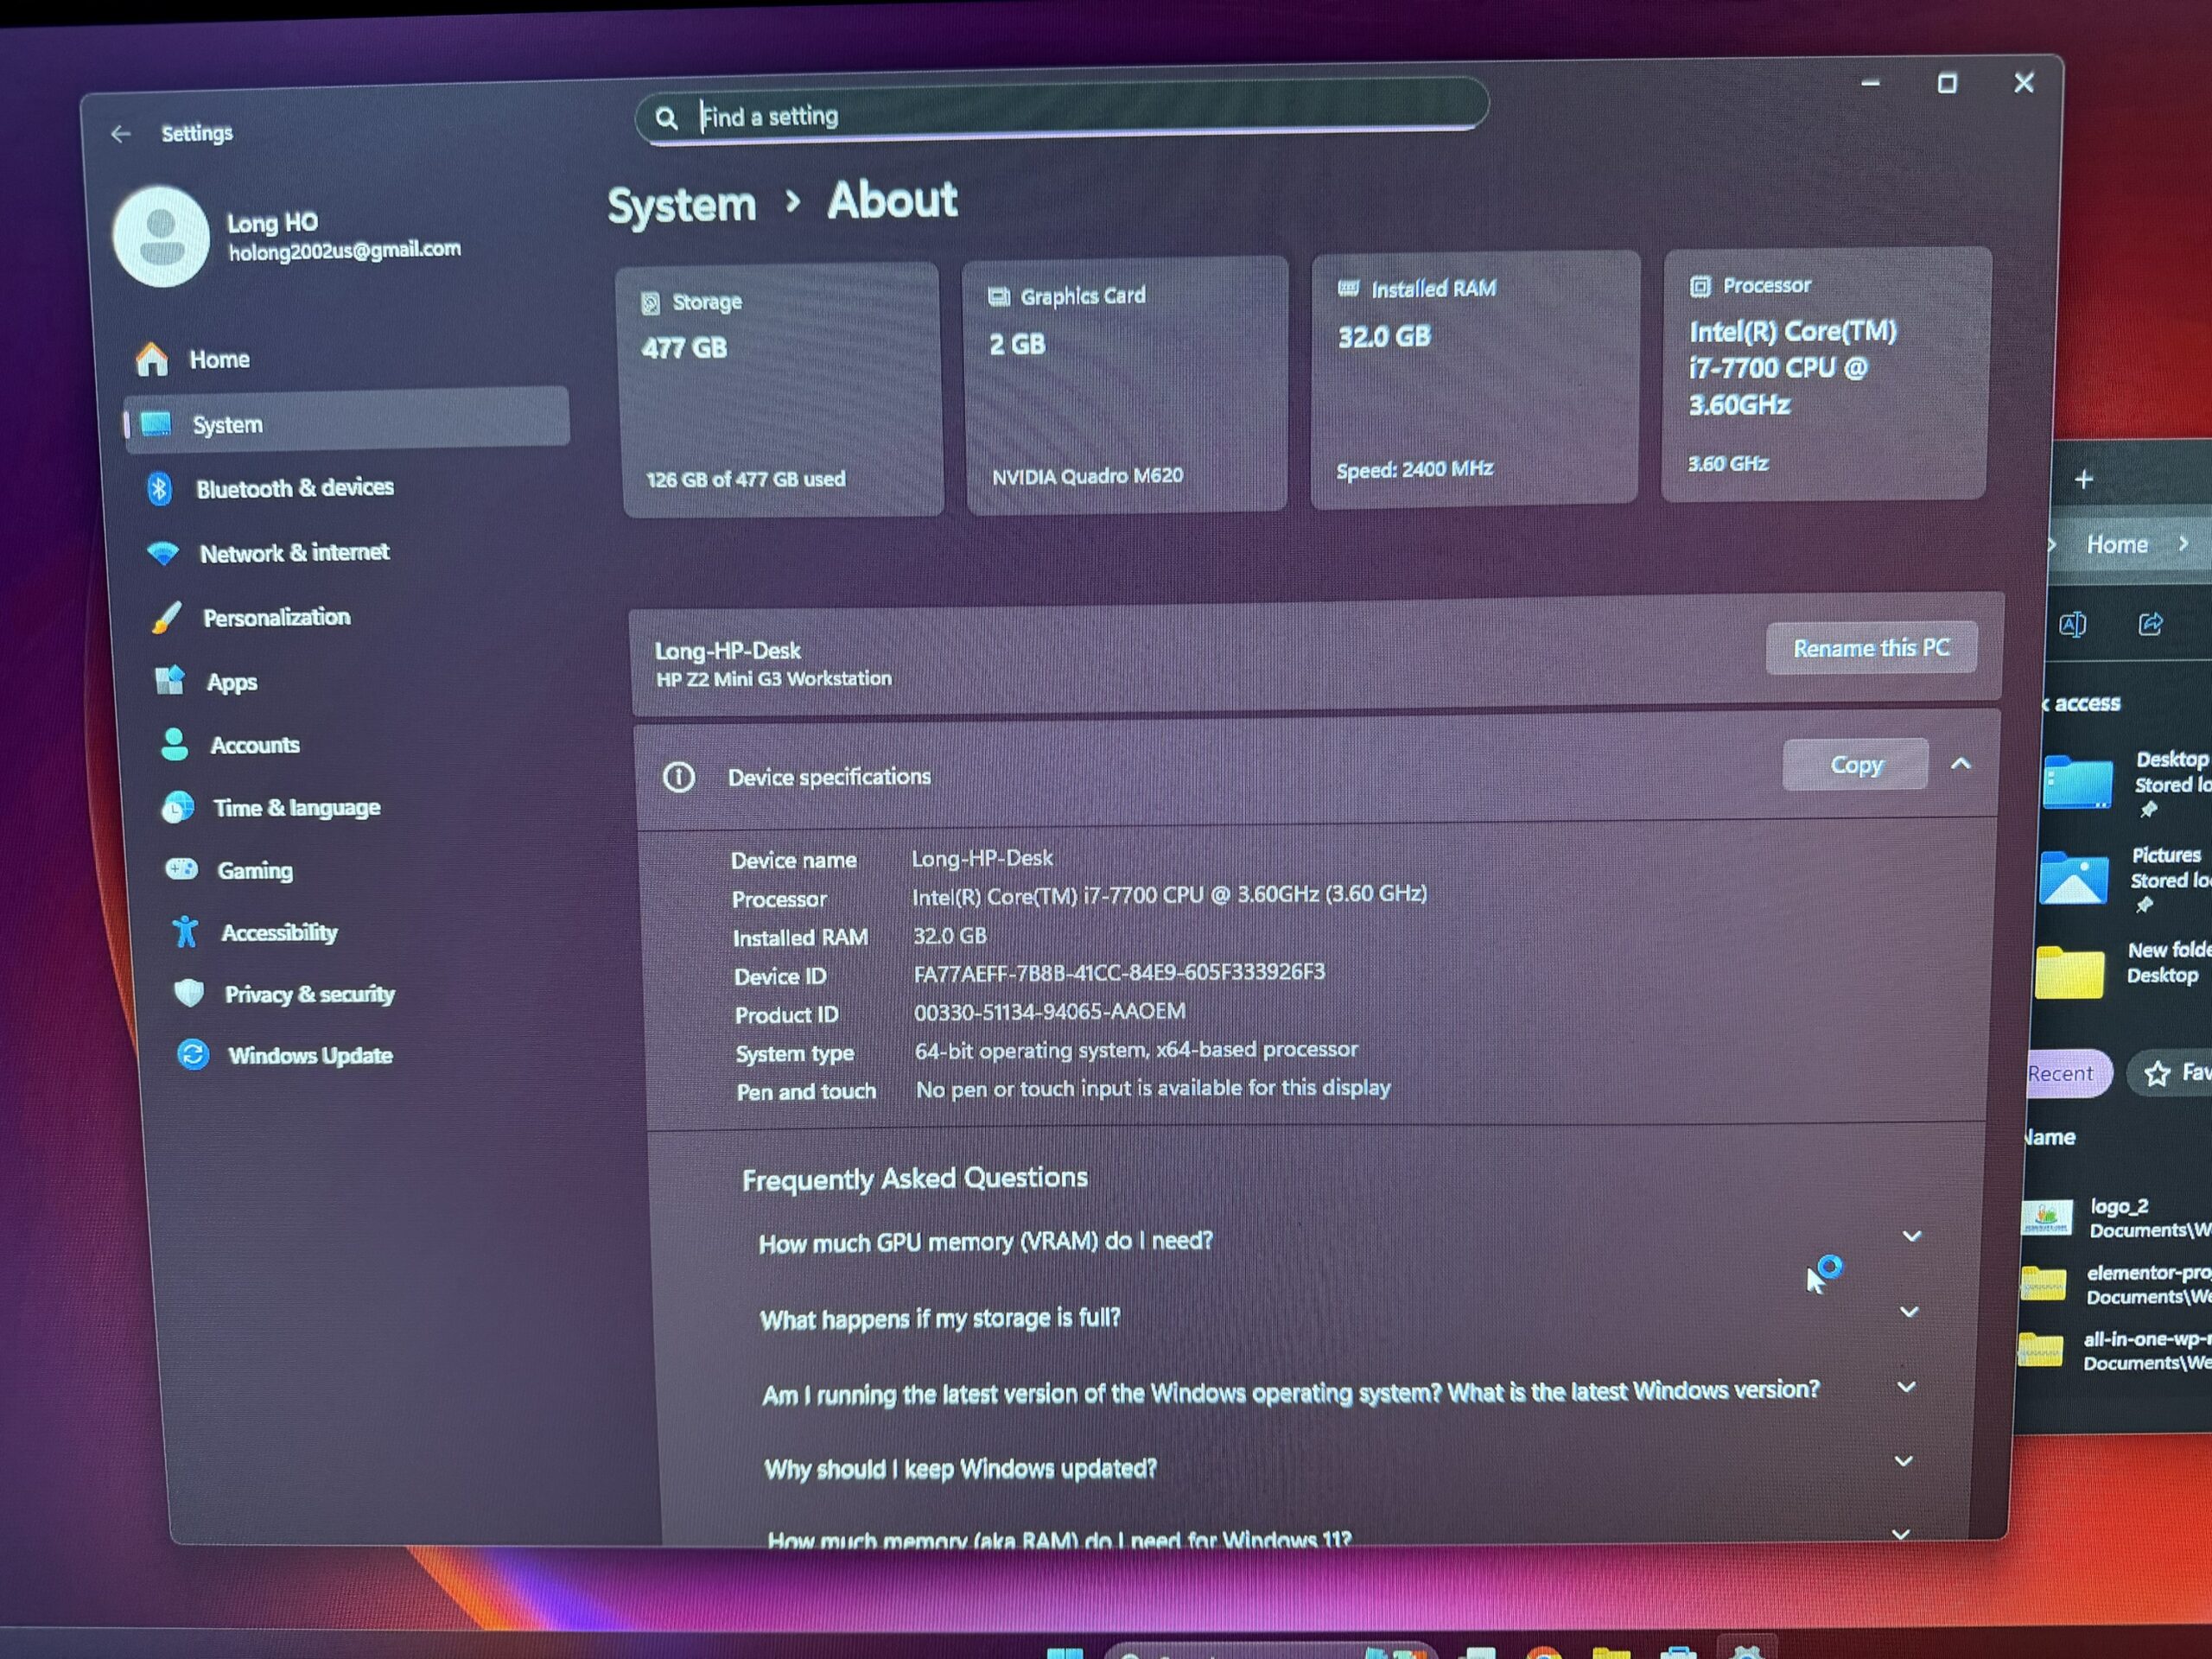
Task: Expand Why should I keep Windows updated
Action: click(x=1904, y=1462)
